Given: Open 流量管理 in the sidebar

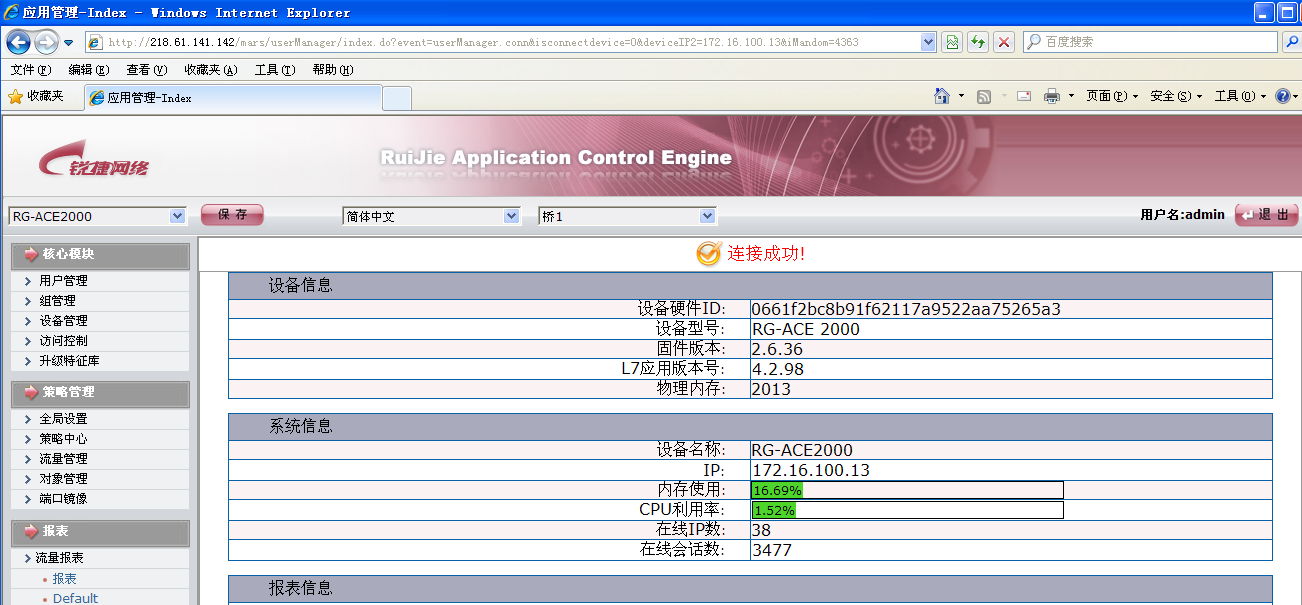Looking at the screenshot, I should coord(63,459).
